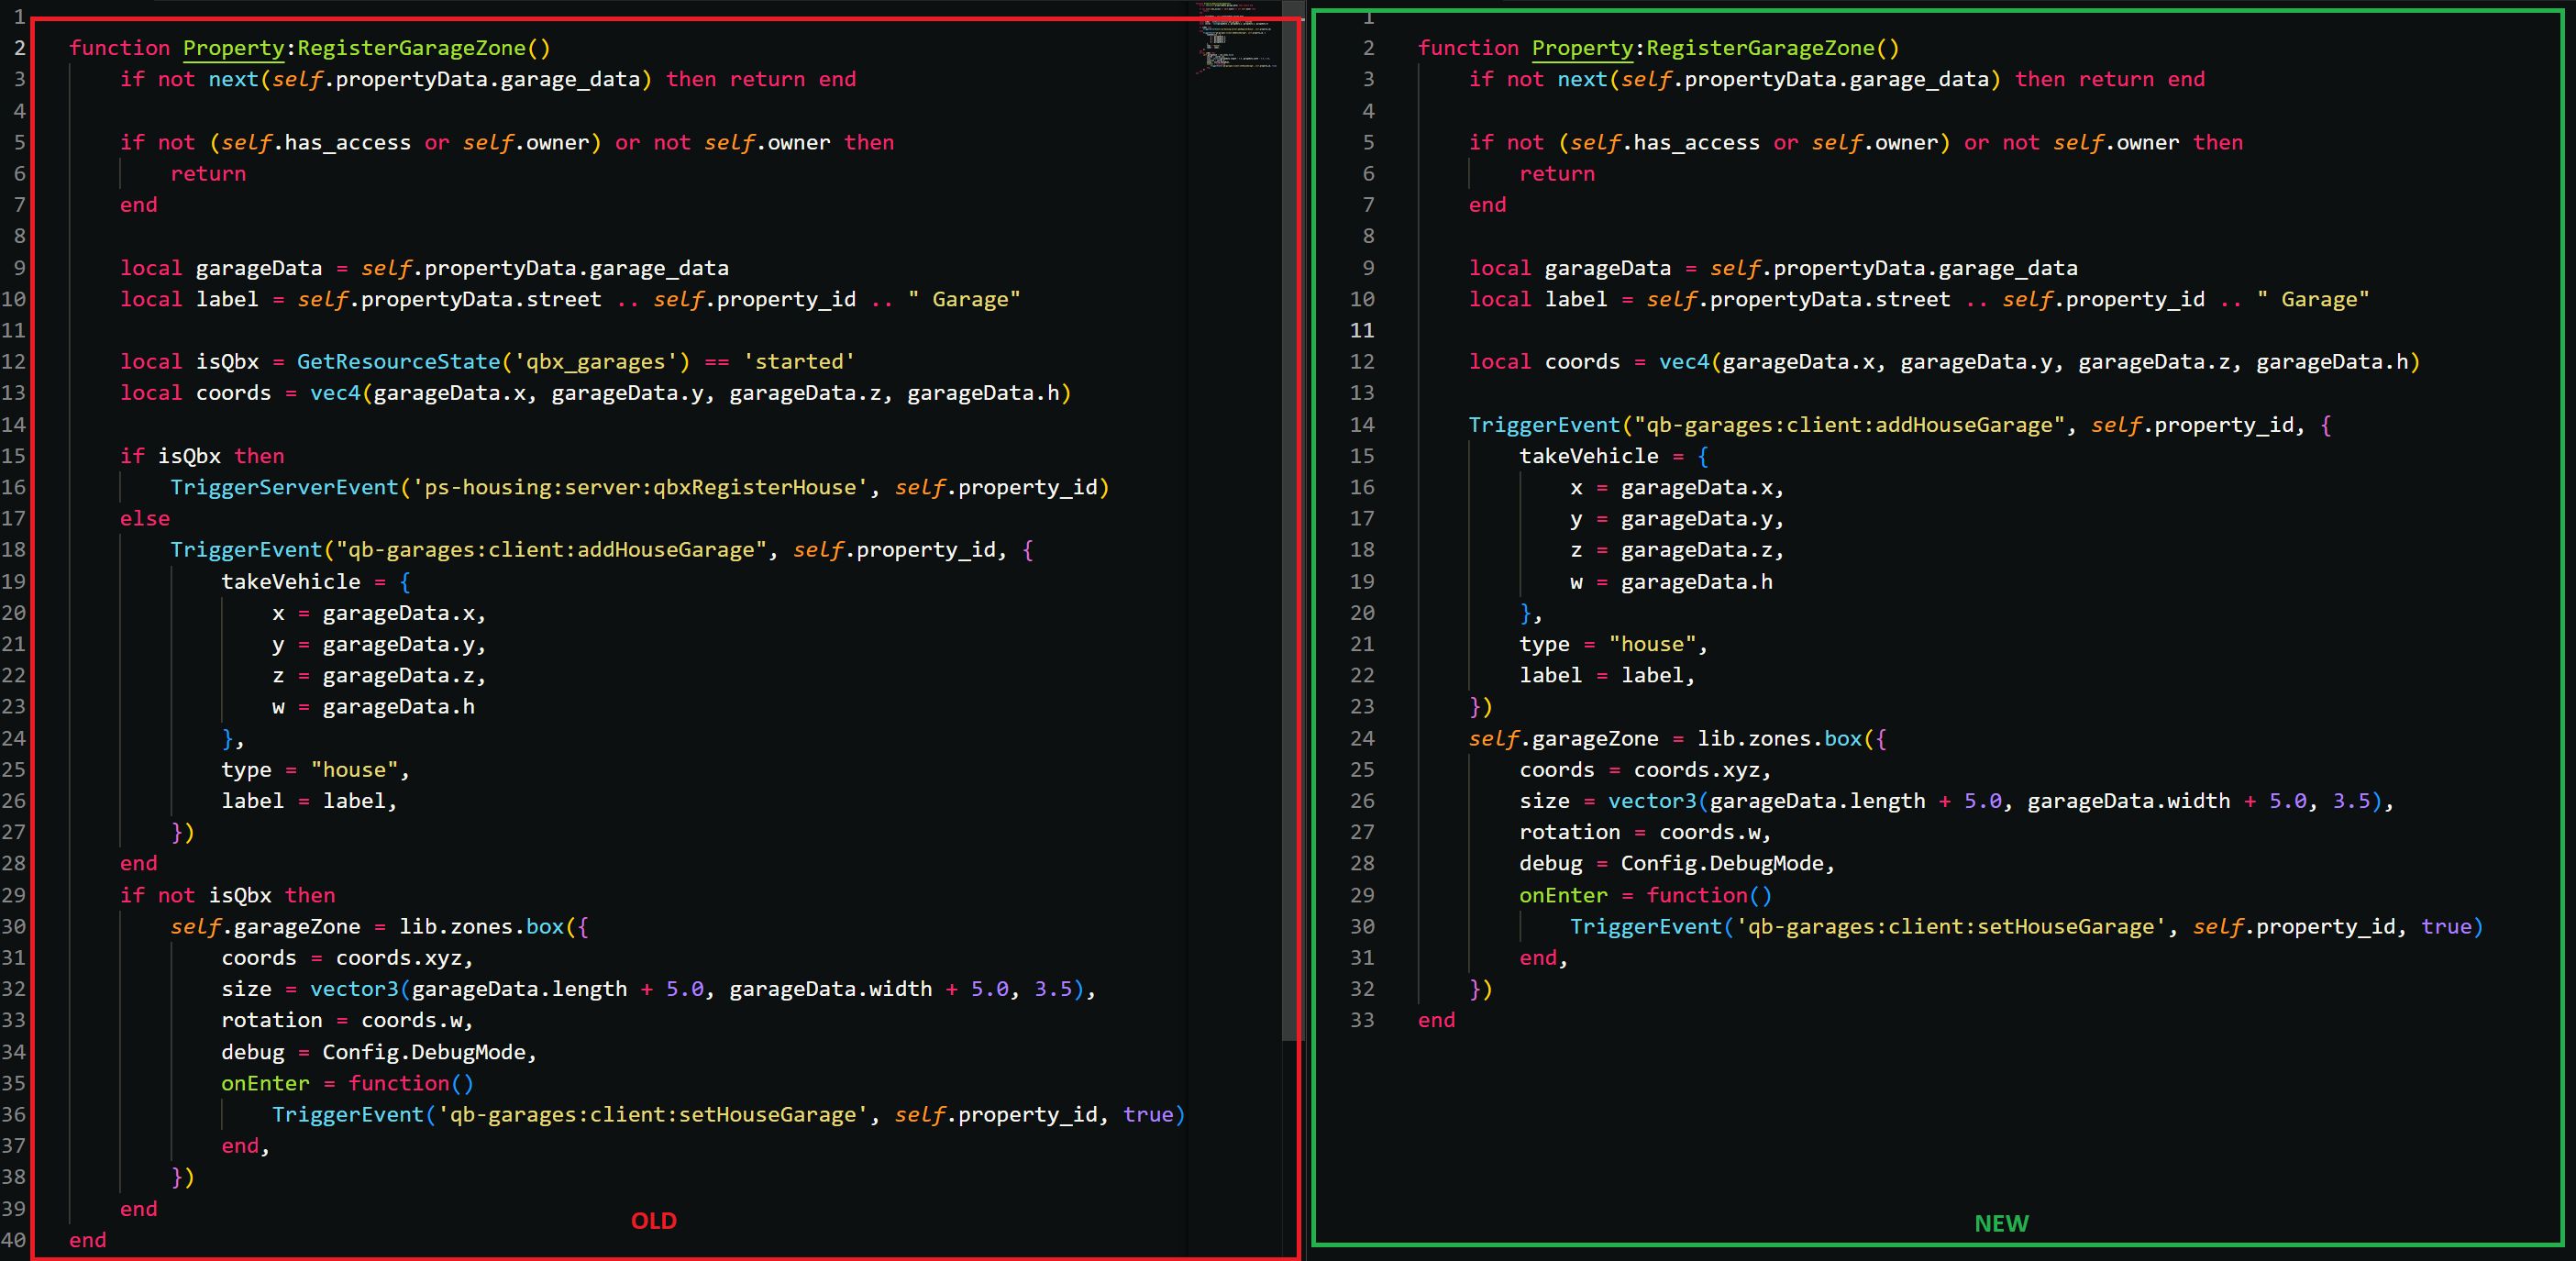Click the else keyword in the OLD code

point(145,518)
